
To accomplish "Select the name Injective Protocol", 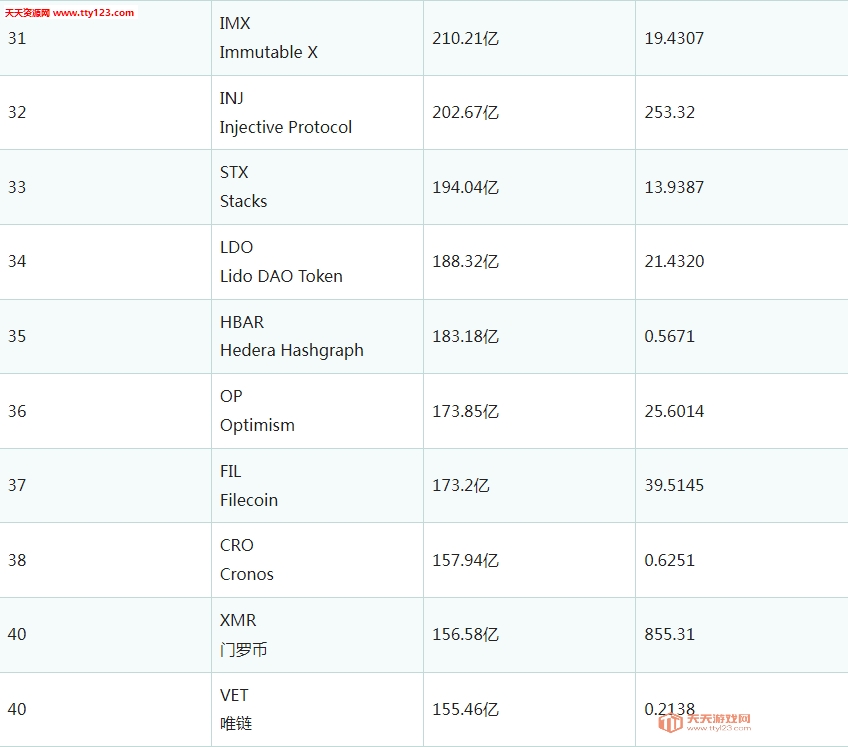I will point(286,128).
